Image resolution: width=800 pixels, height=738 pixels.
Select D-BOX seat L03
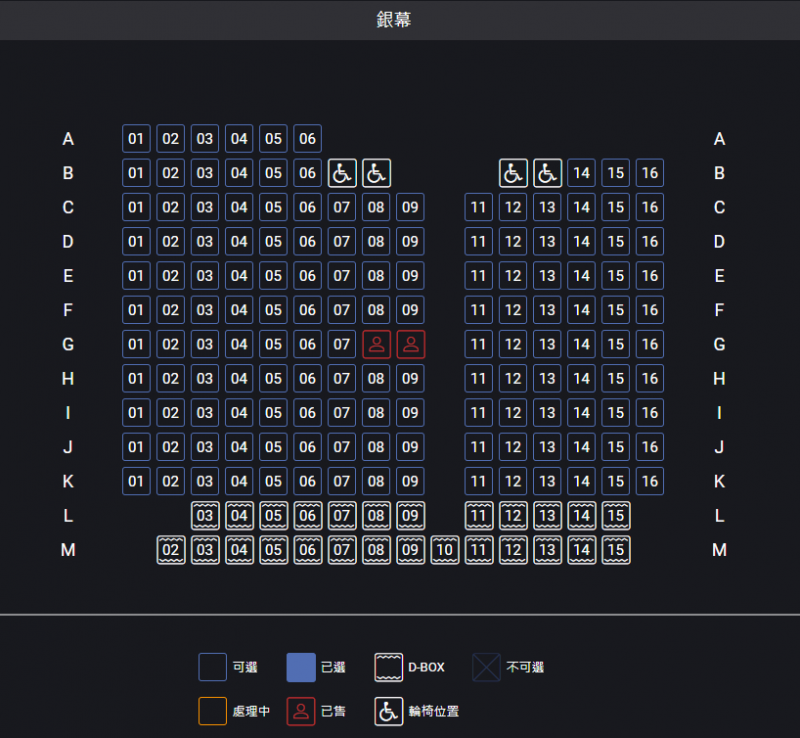[205, 515]
